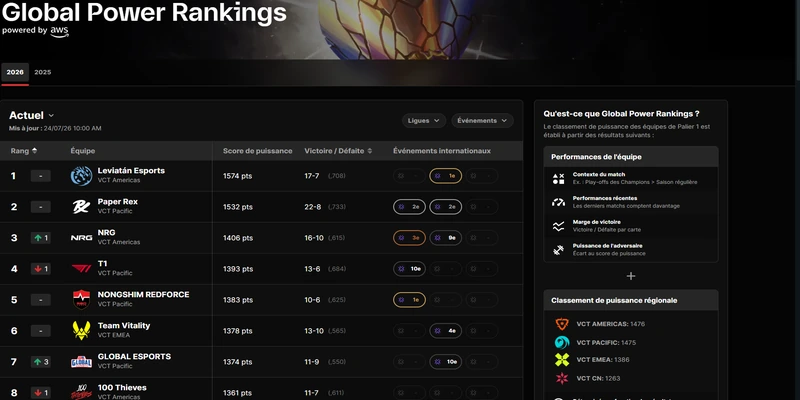800x400 pixels.
Task: Click the Contexte du match icon
Action: 558,179
